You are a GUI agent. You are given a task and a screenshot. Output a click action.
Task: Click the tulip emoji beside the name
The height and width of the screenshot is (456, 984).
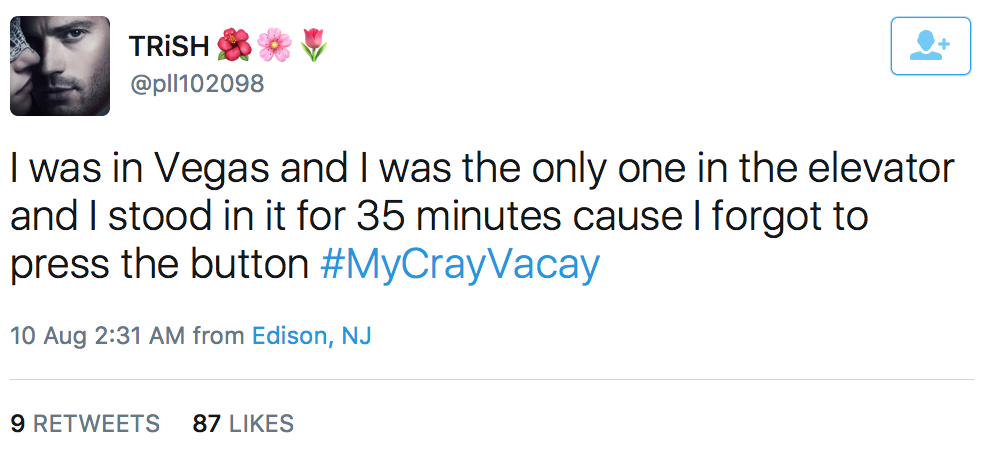pos(312,45)
